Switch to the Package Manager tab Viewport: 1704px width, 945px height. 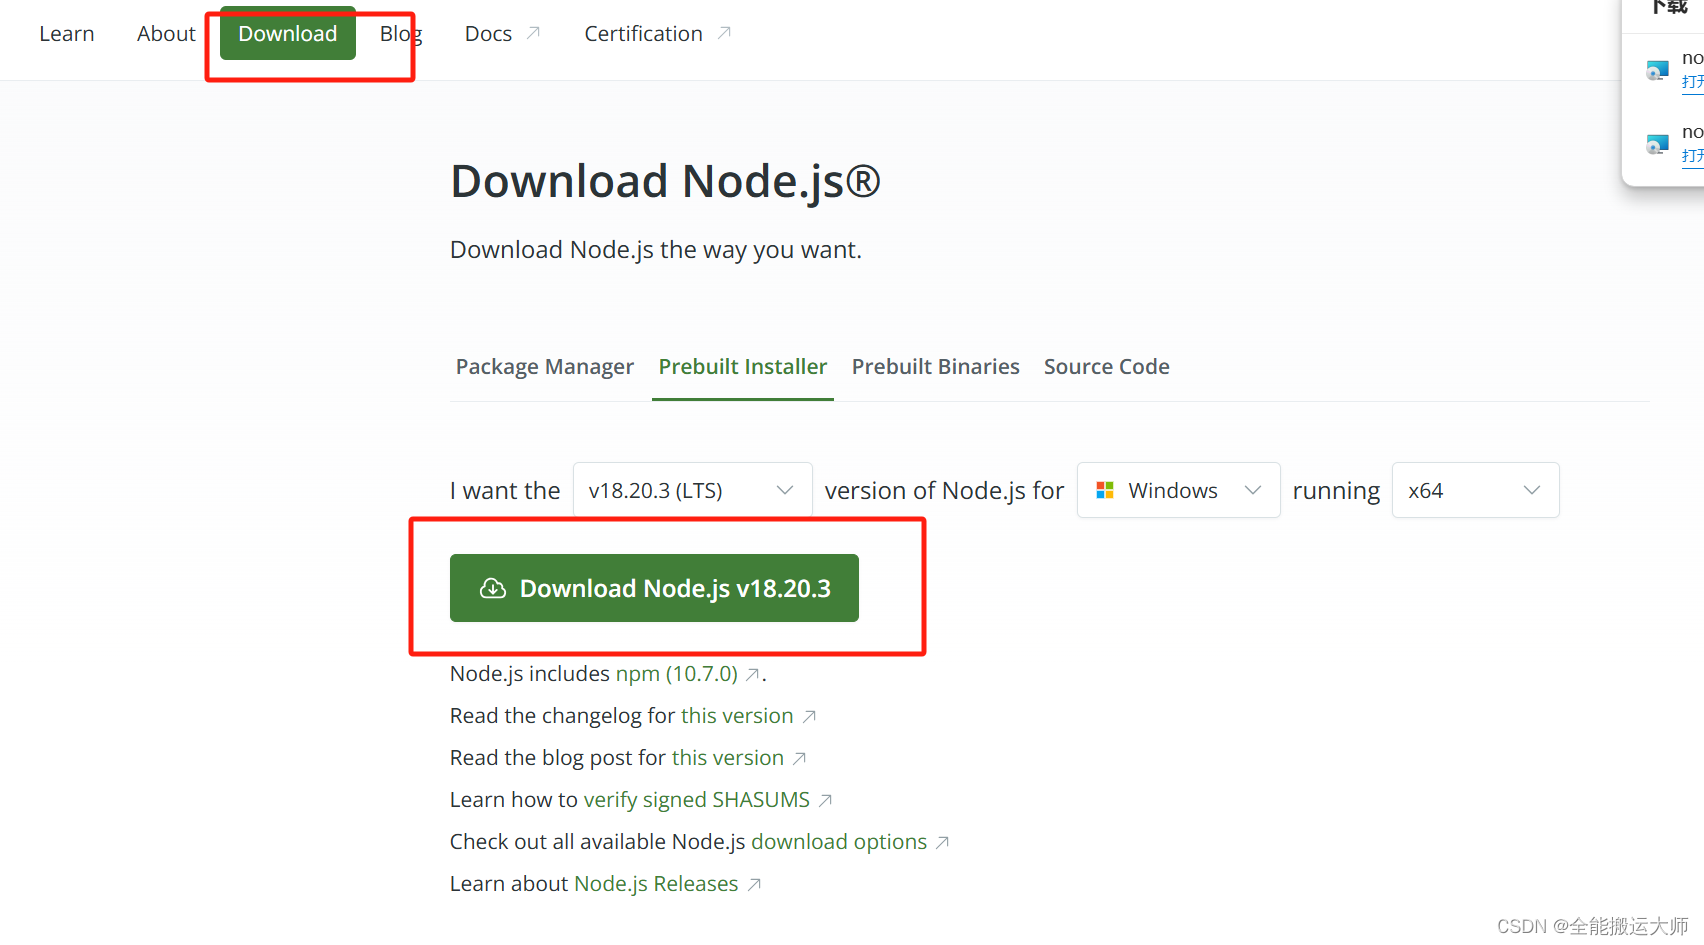click(544, 366)
